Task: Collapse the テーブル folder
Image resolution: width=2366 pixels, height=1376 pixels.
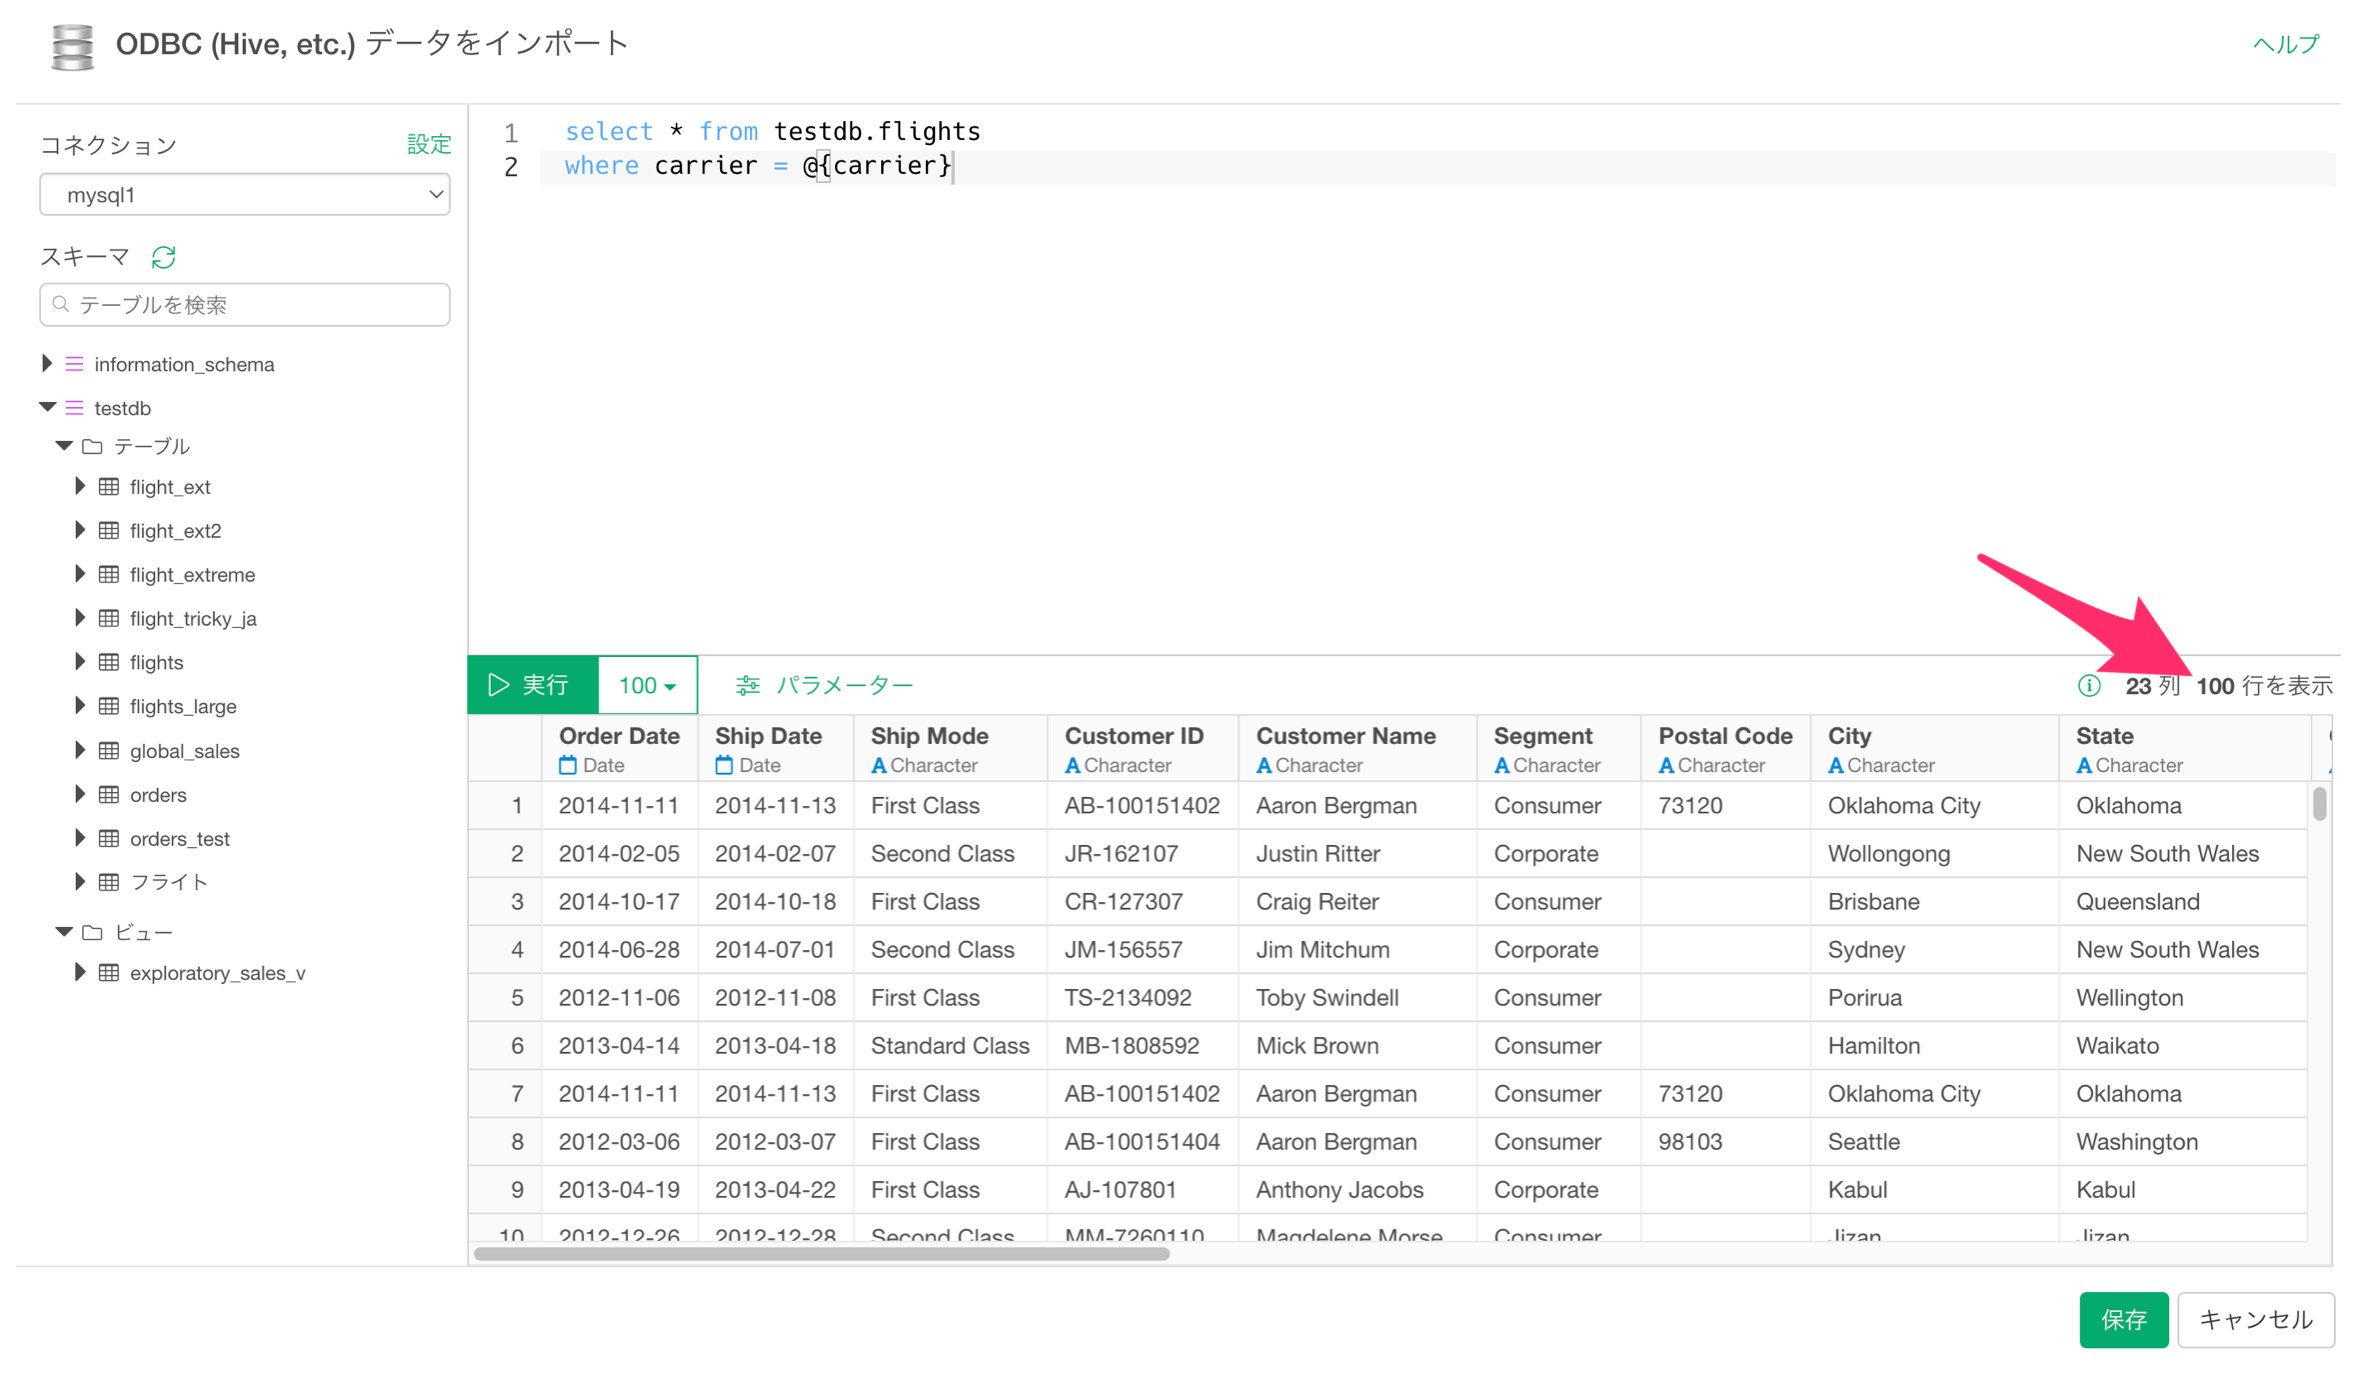Action: pyautogui.click(x=64, y=446)
